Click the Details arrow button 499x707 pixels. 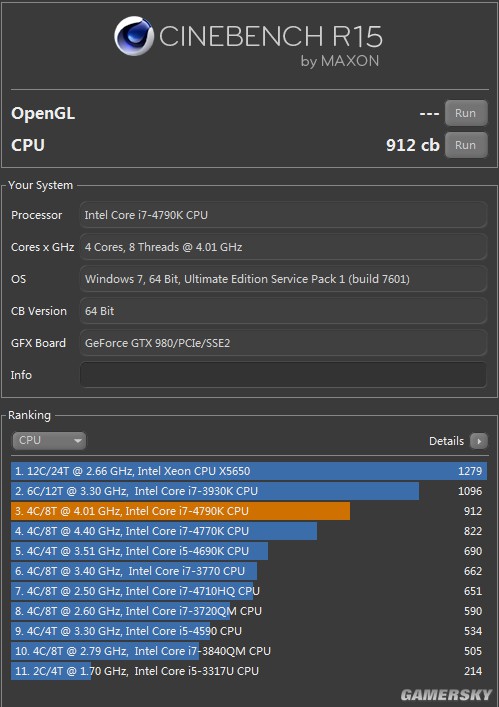[479, 441]
